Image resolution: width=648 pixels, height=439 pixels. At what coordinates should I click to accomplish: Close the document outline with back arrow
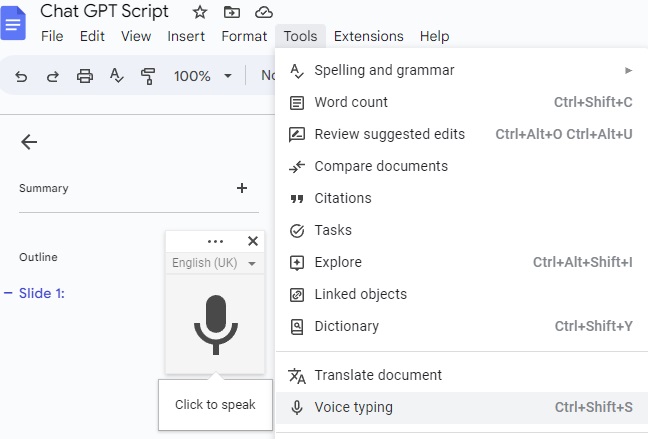pyautogui.click(x=29, y=142)
